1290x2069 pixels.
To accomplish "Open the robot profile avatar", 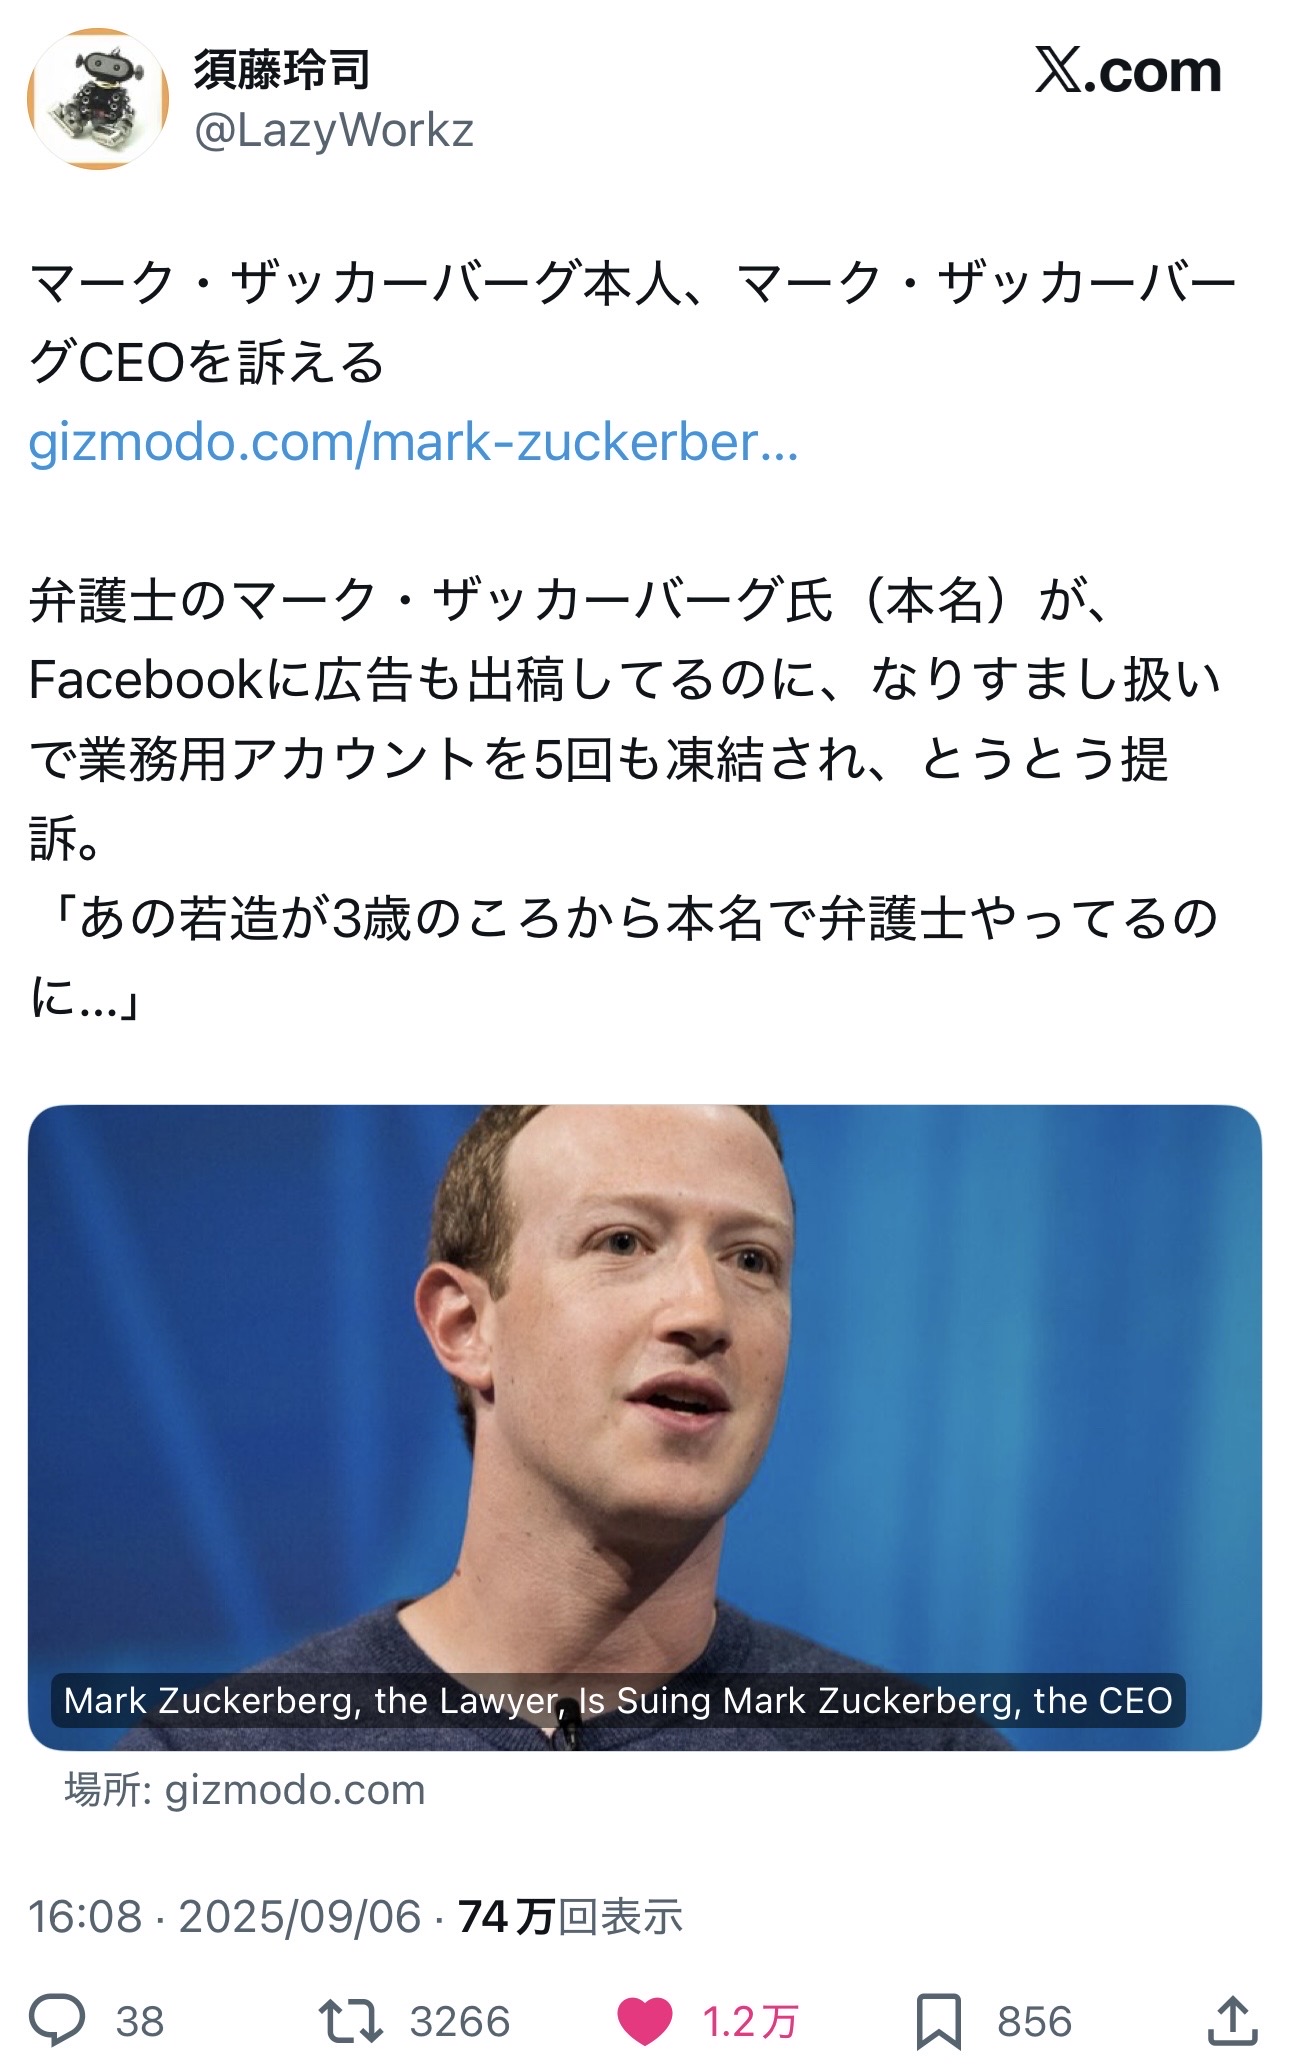I will tap(97, 99).
